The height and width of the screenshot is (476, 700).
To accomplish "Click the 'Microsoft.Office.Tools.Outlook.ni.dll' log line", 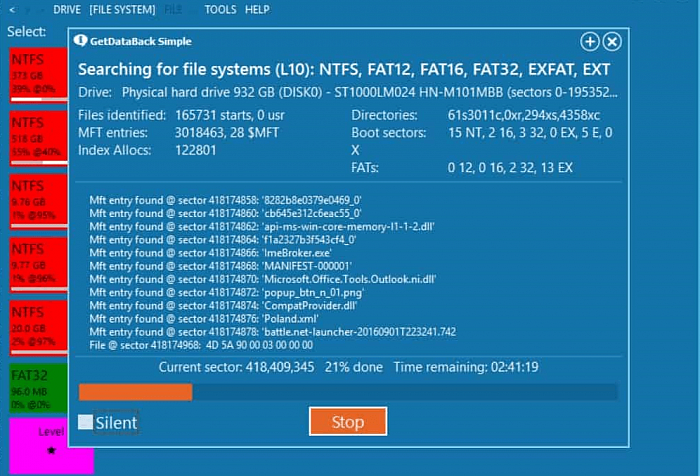I will [262, 280].
